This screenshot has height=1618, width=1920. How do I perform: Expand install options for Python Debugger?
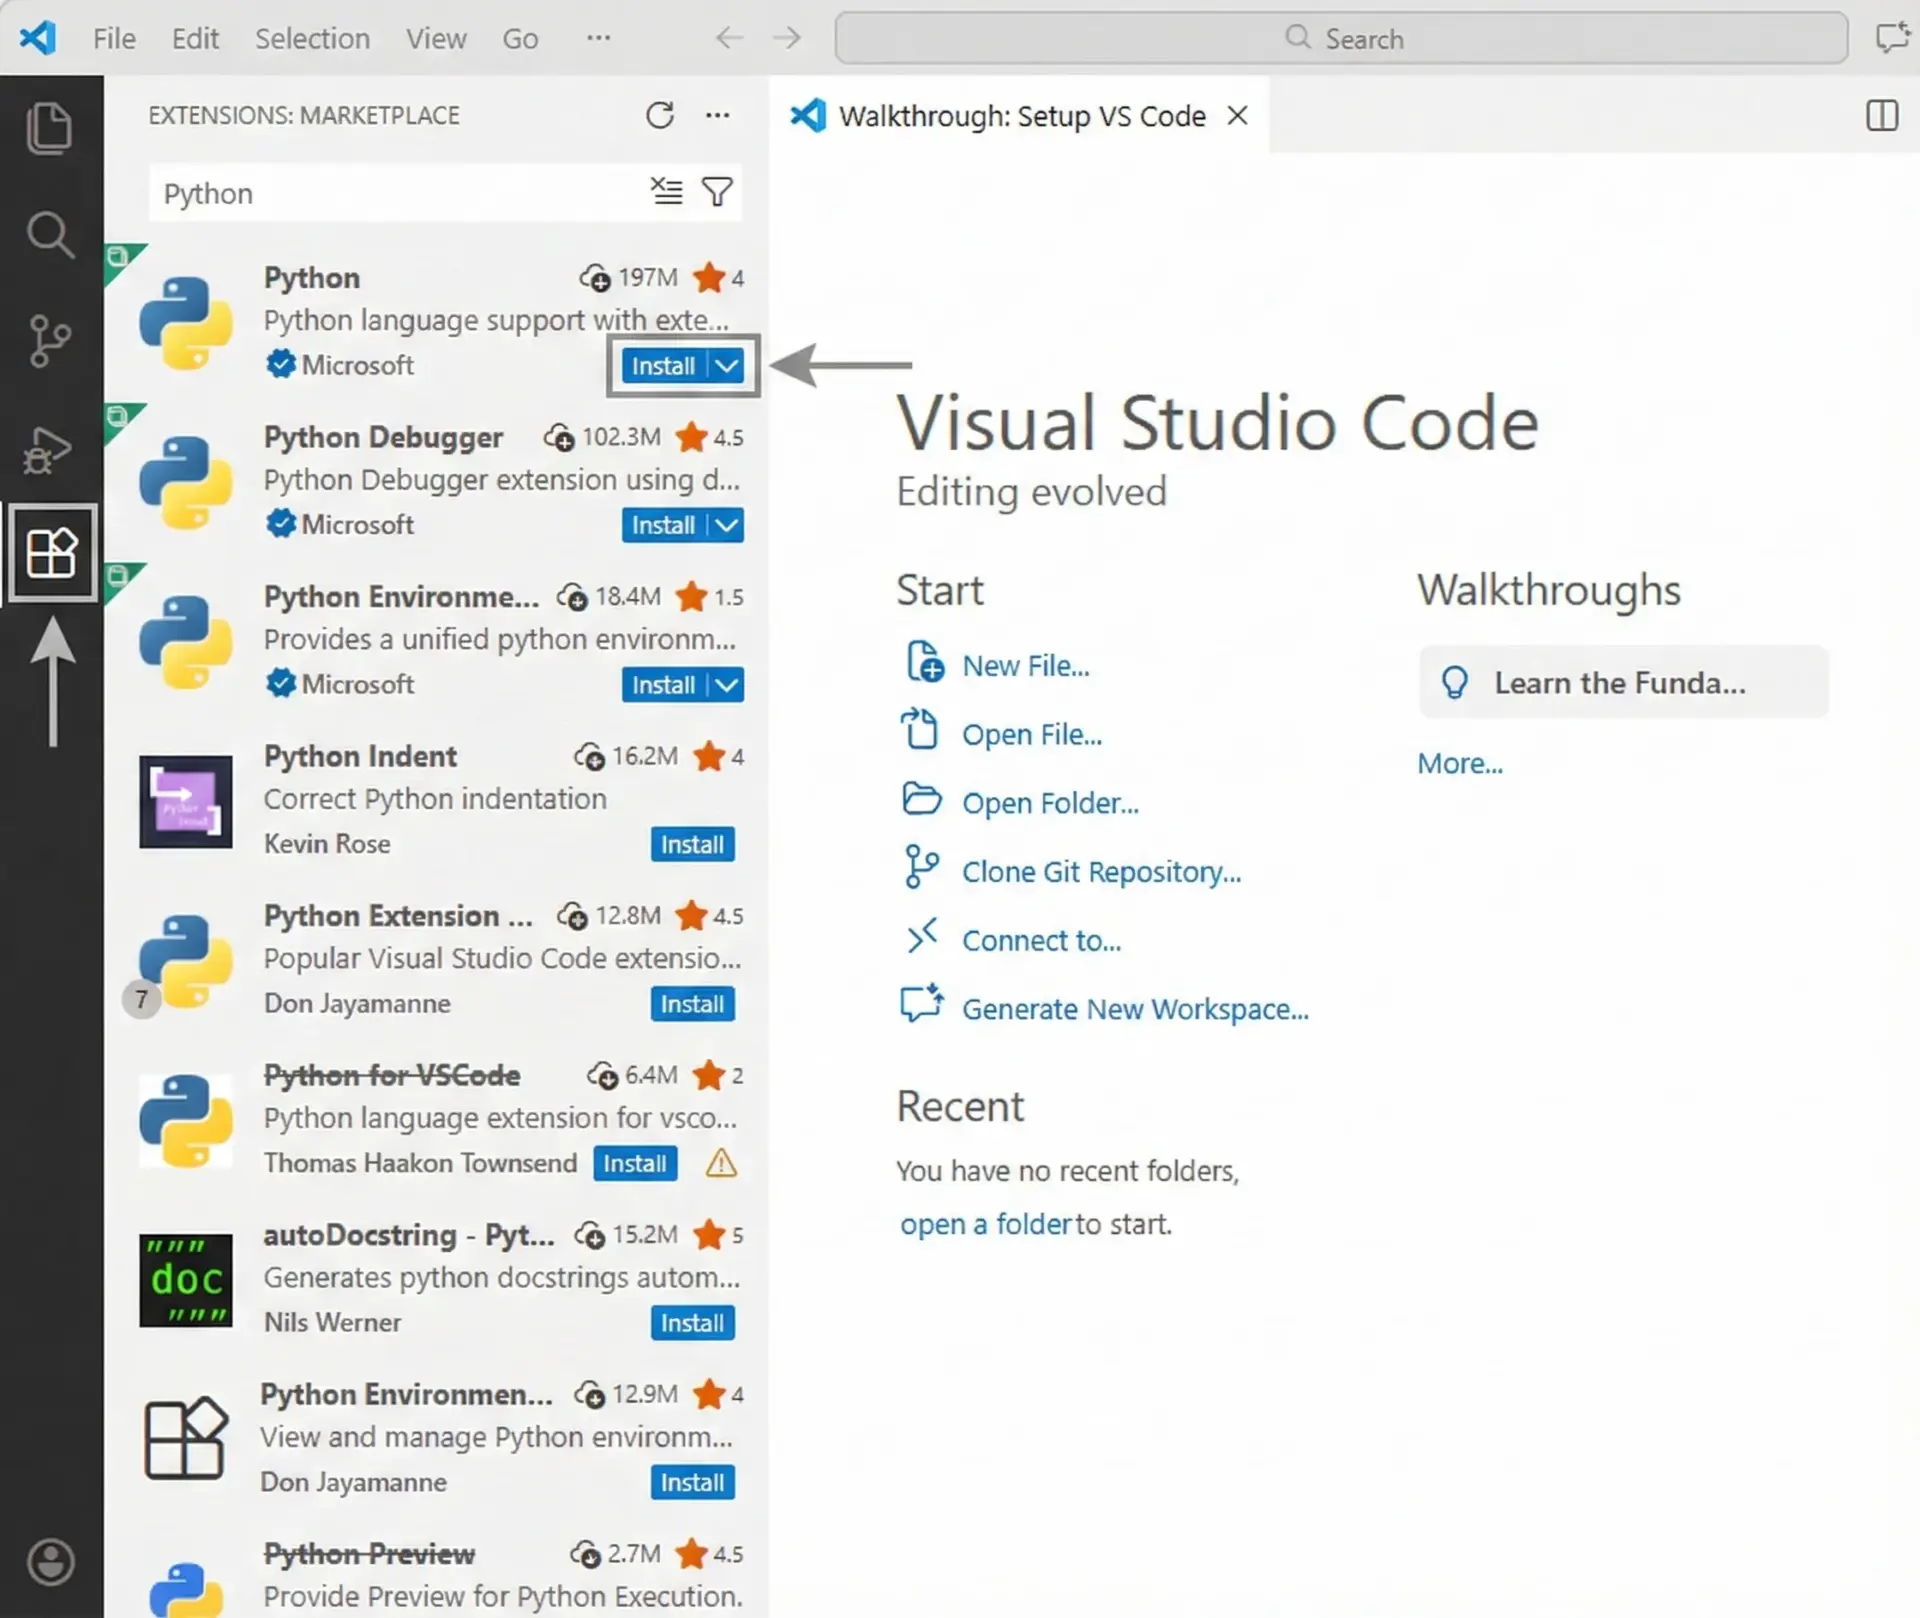tap(728, 525)
